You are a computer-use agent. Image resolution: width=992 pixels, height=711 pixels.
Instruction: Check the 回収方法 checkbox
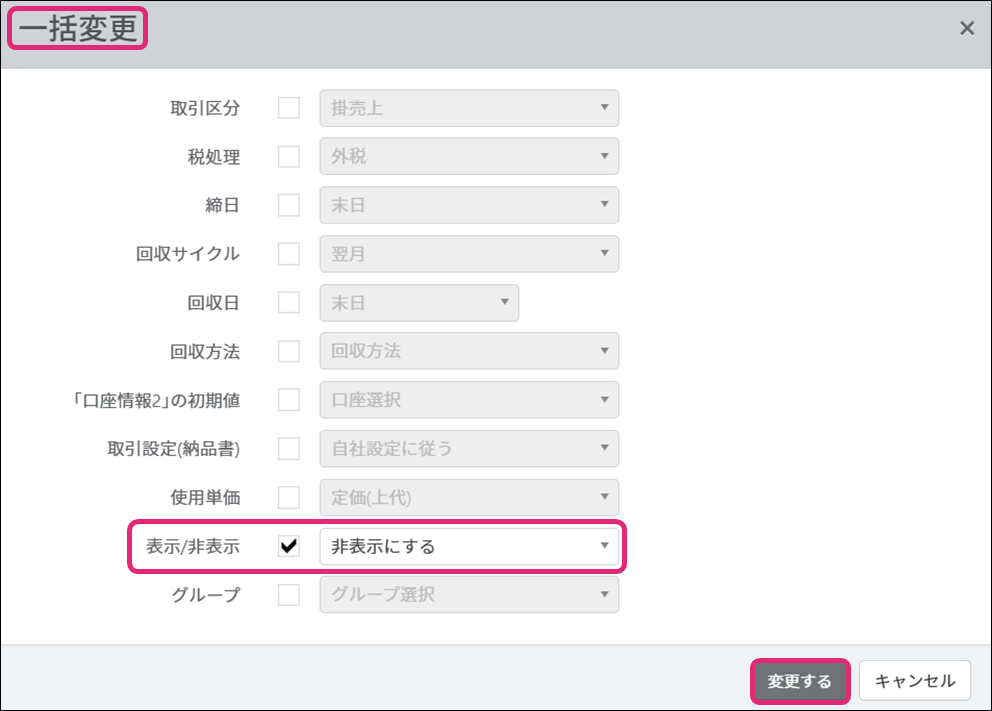tap(289, 351)
